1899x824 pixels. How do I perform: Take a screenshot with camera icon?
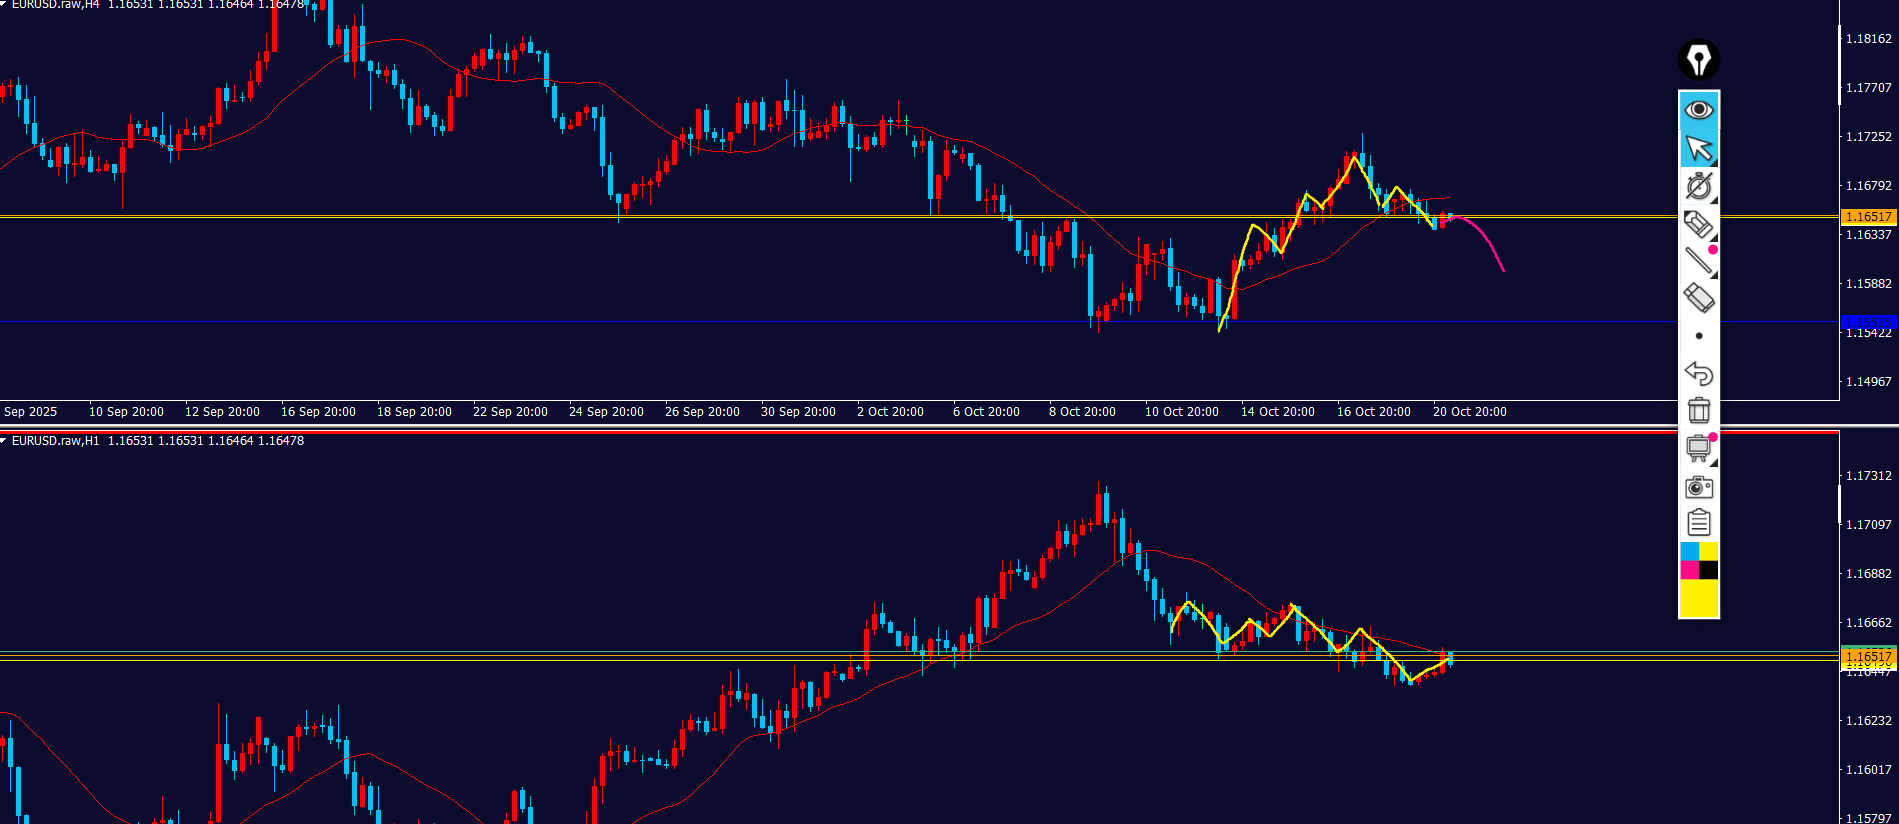[1698, 487]
